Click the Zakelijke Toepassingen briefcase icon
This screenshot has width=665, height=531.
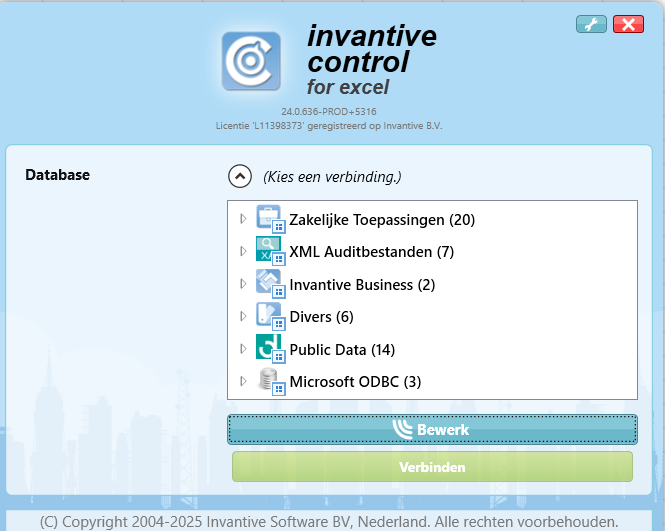270,219
